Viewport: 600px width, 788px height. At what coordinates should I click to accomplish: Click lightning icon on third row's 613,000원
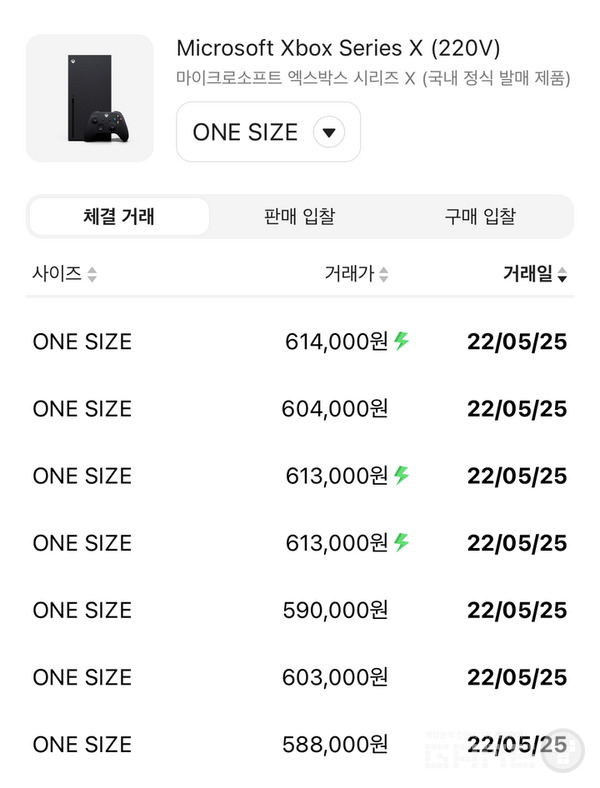pos(401,475)
